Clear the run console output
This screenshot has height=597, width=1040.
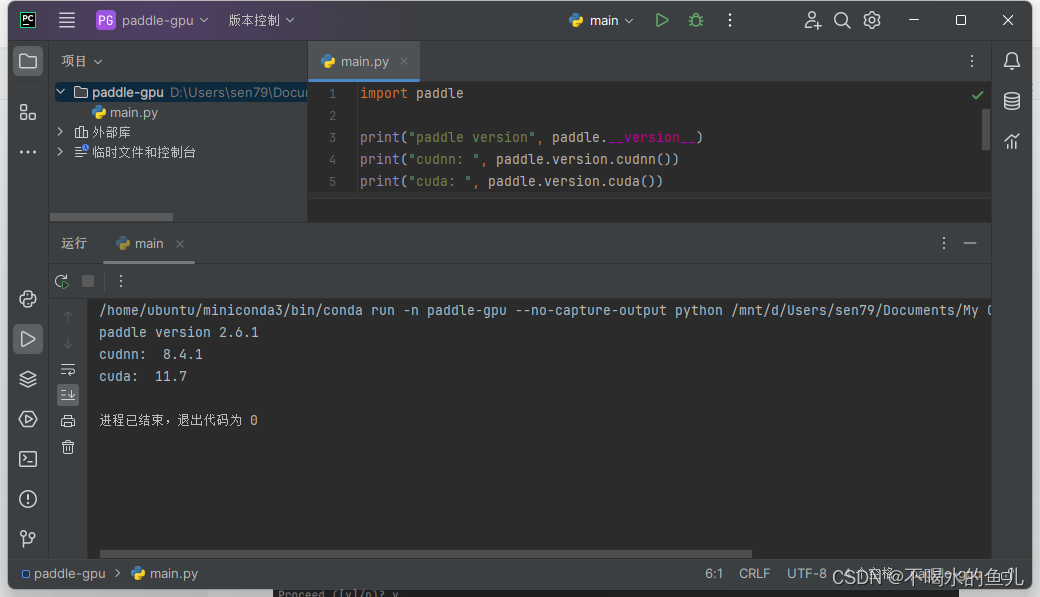(68, 446)
